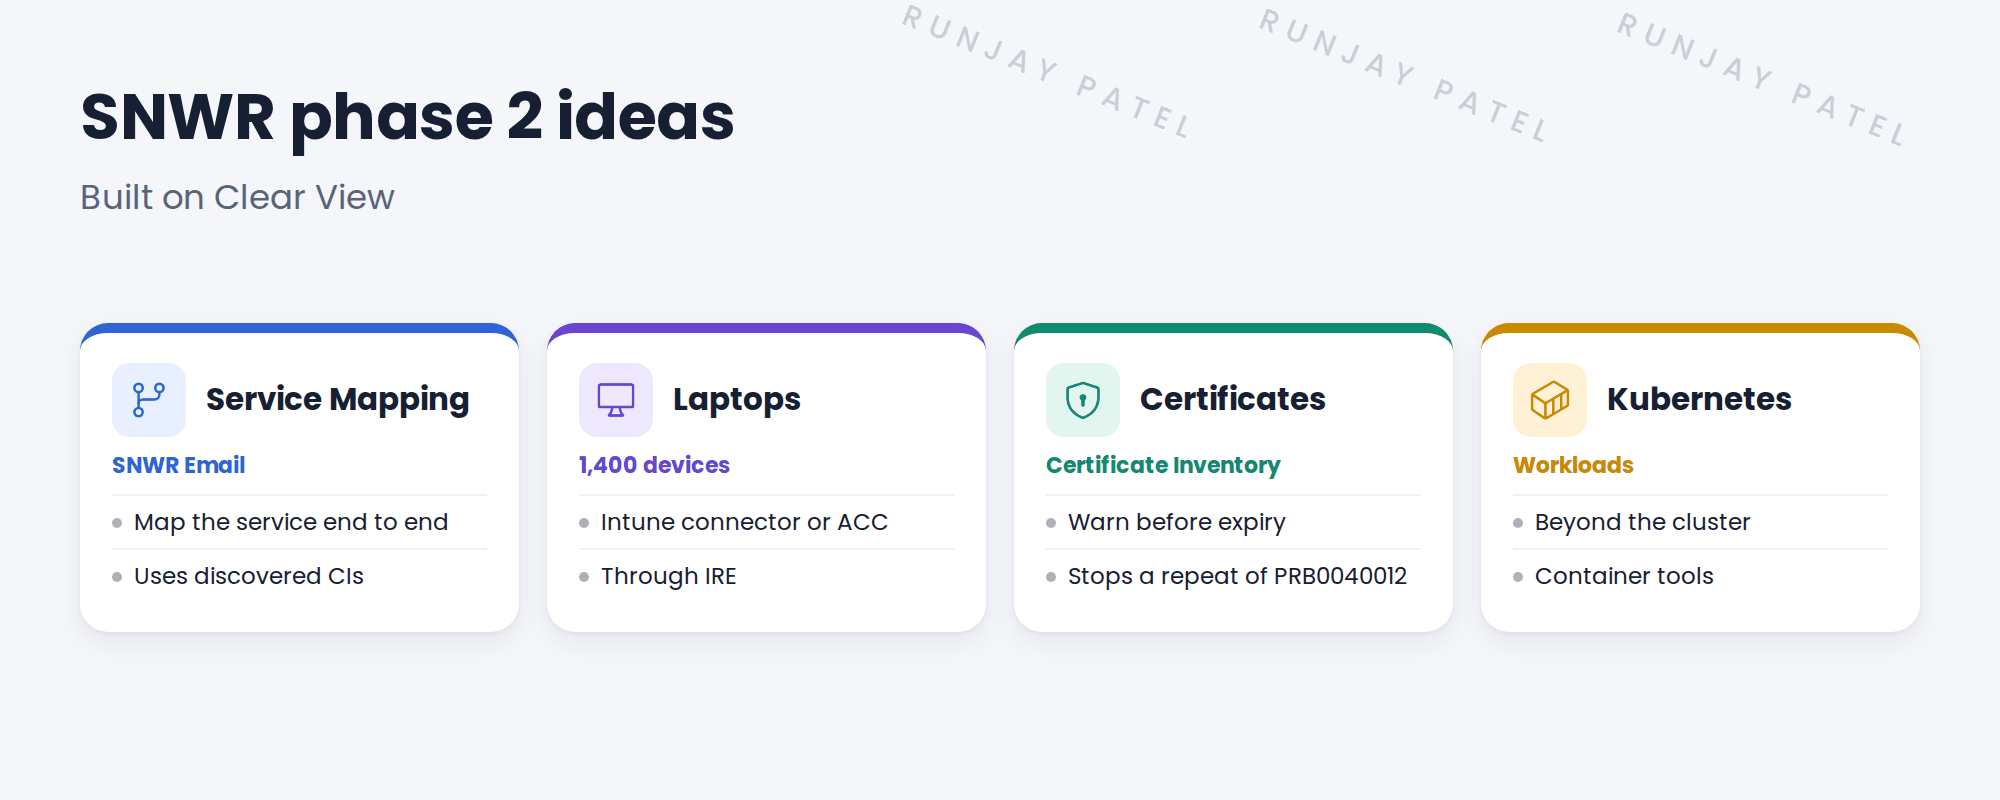Click 'Beyond the cluster' bullet item

1642,522
